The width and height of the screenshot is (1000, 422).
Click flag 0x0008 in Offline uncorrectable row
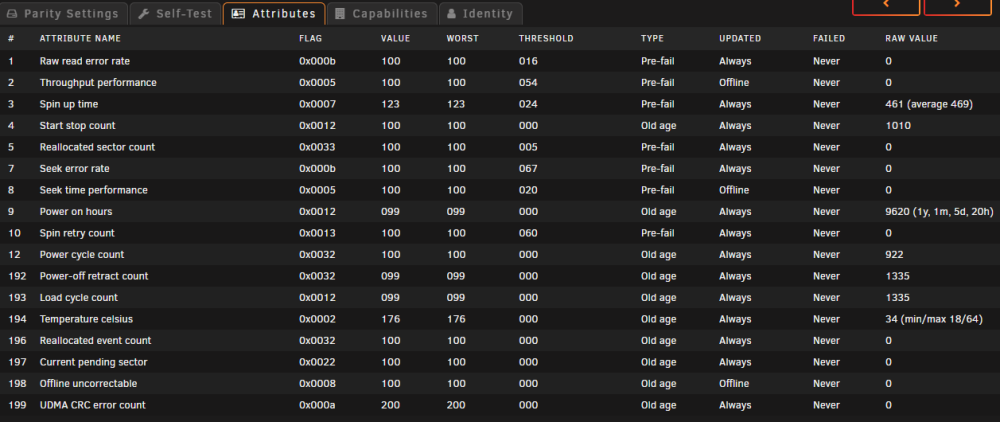[x=318, y=384]
